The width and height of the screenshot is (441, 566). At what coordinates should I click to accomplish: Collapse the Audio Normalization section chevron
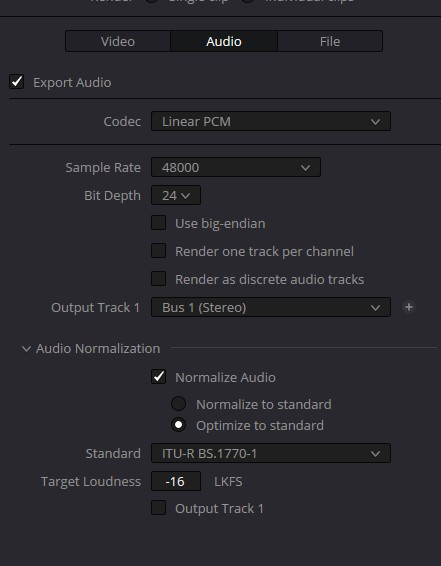point(26,349)
